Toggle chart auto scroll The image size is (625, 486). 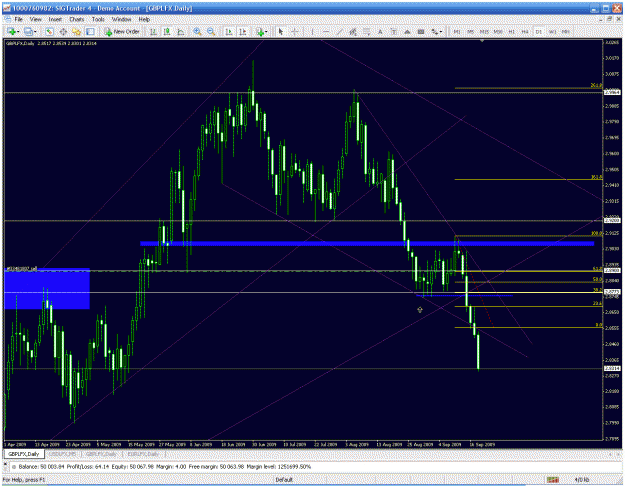229,31
